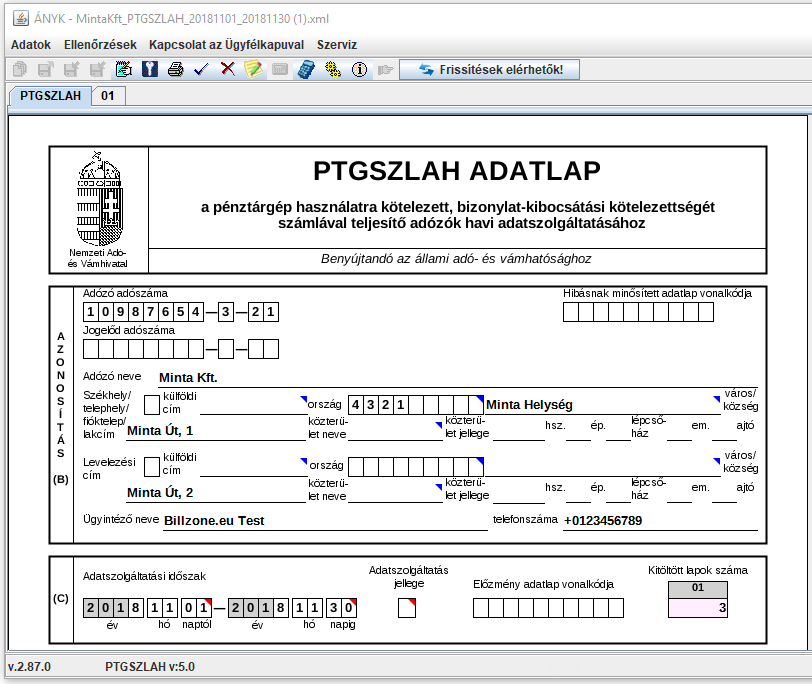The image size is (812, 684).
Task: Tick külföldi cím checkbox in the Székhely row
Action: click(x=152, y=404)
